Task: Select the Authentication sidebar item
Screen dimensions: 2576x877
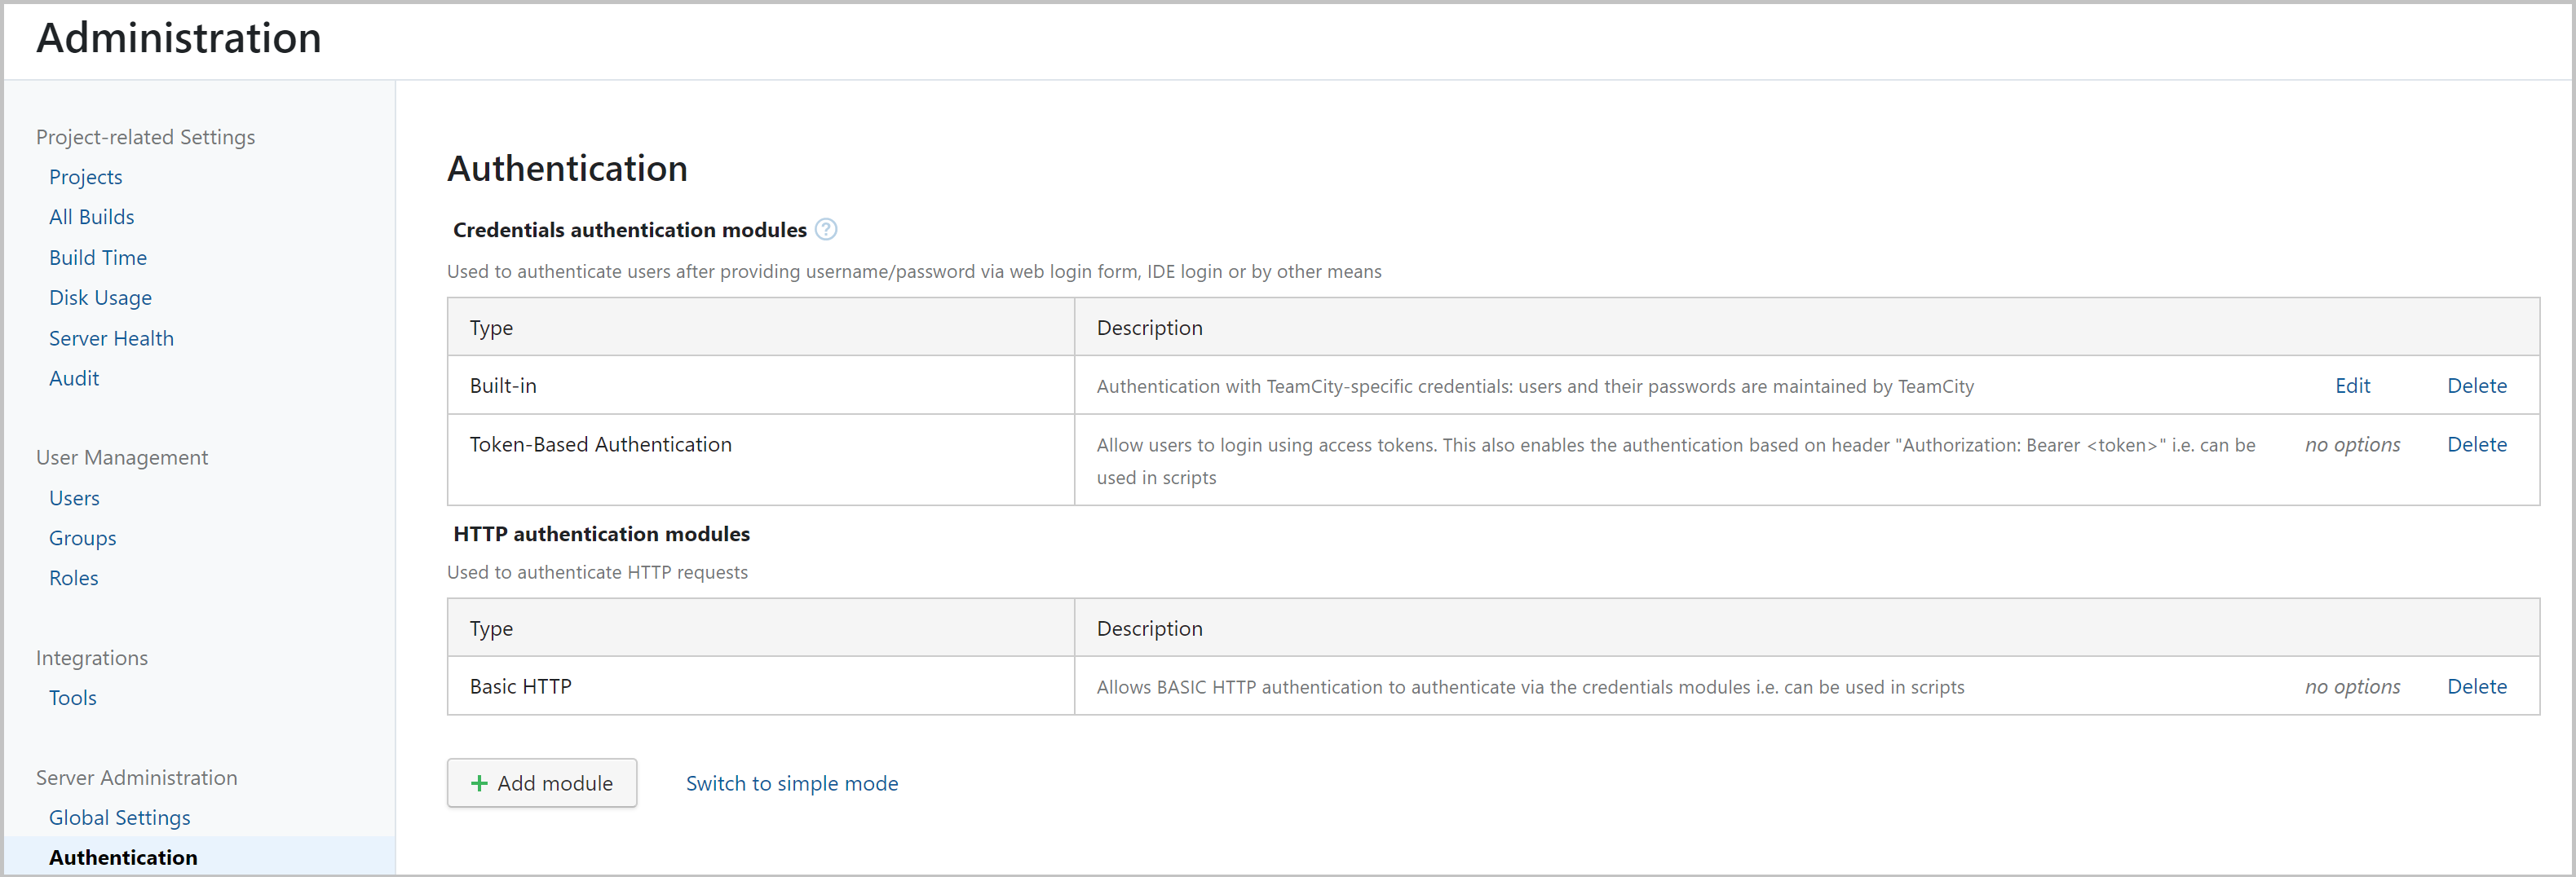Action: pyautogui.click(x=123, y=857)
